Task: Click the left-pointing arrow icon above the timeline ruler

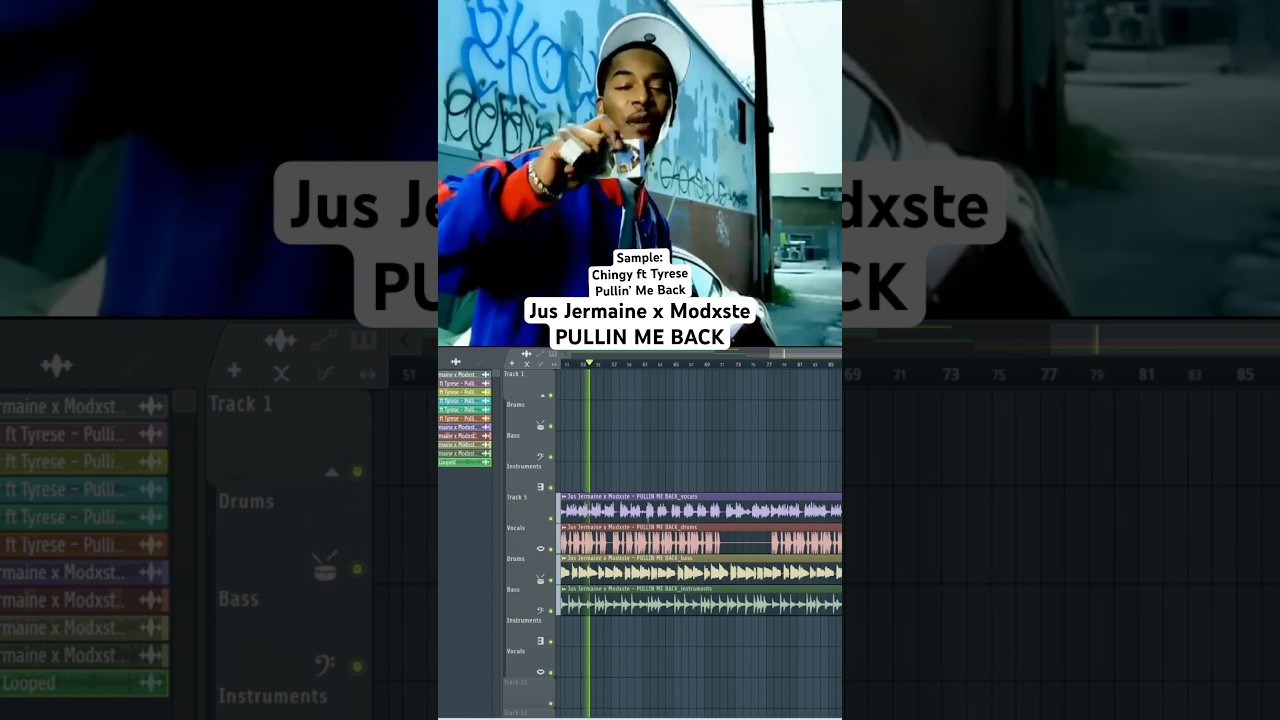Action: pos(565,354)
